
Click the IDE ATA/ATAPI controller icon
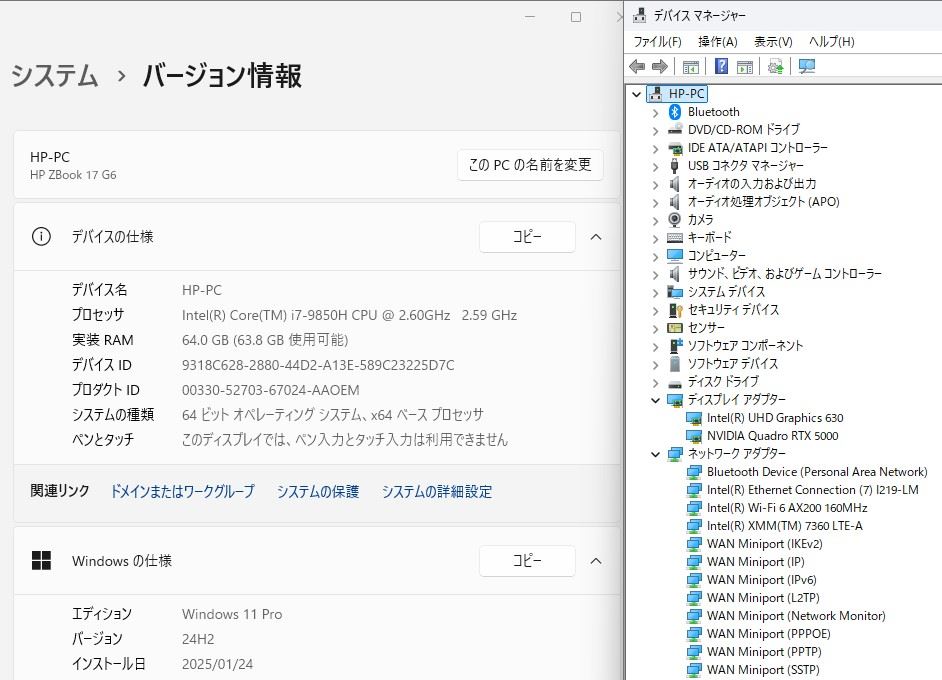(x=675, y=148)
